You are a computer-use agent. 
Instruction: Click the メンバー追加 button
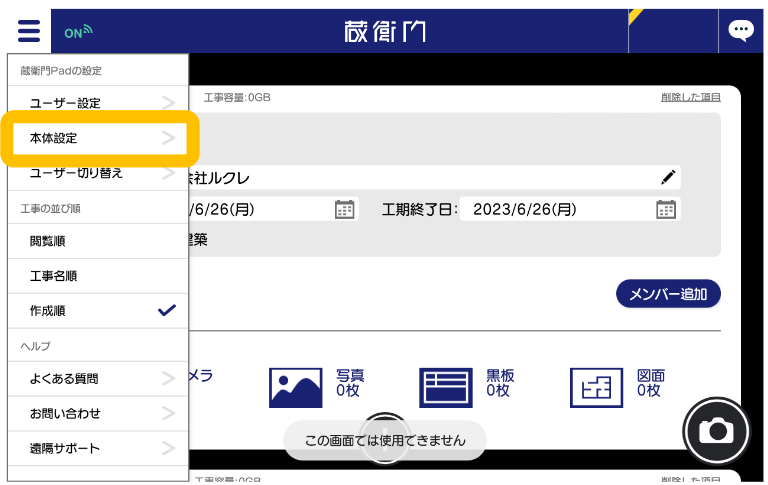(x=668, y=294)
